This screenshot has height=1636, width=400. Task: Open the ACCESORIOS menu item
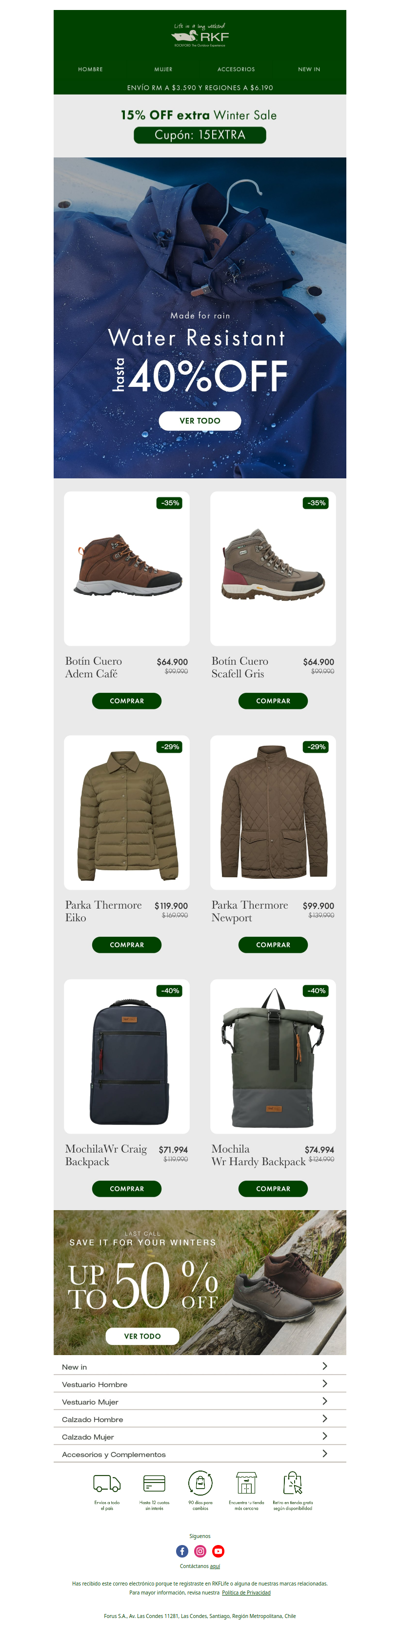[236, 69]
